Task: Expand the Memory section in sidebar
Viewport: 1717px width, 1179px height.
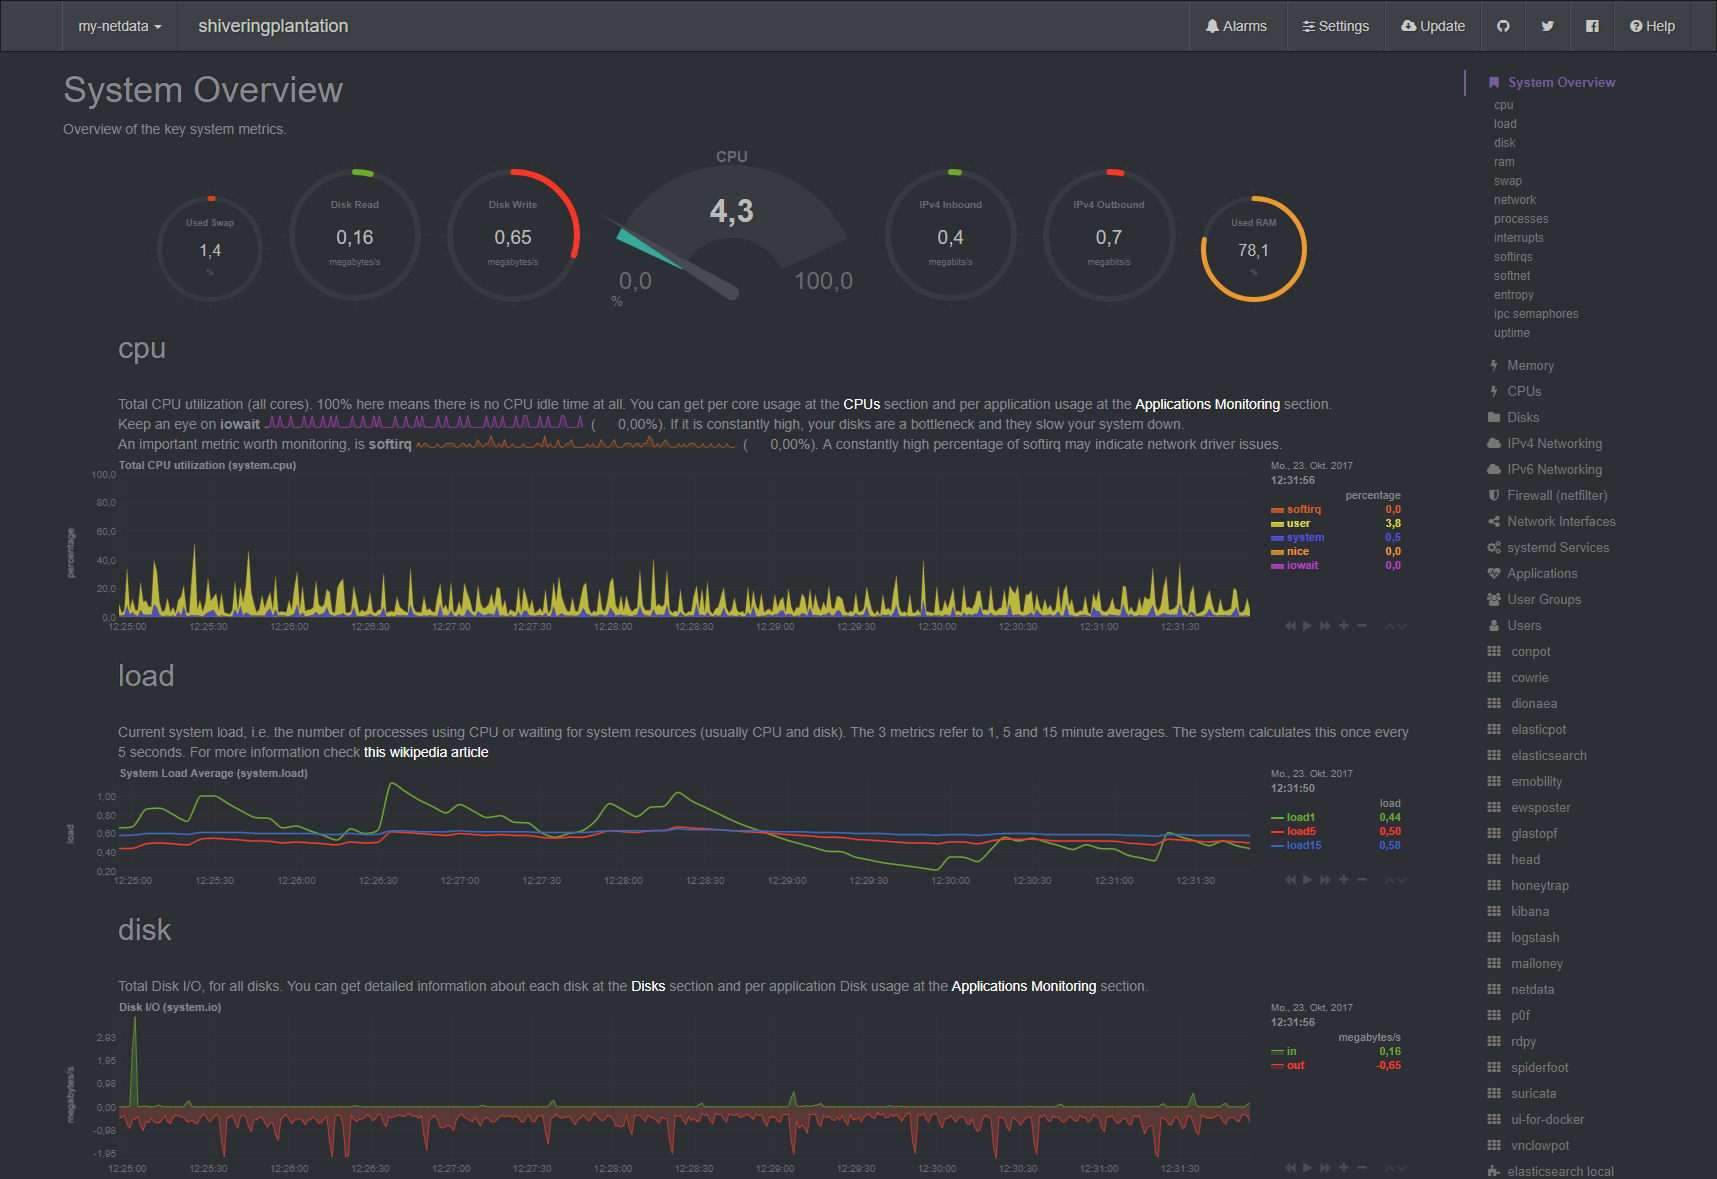Action: pos(1530,366)
